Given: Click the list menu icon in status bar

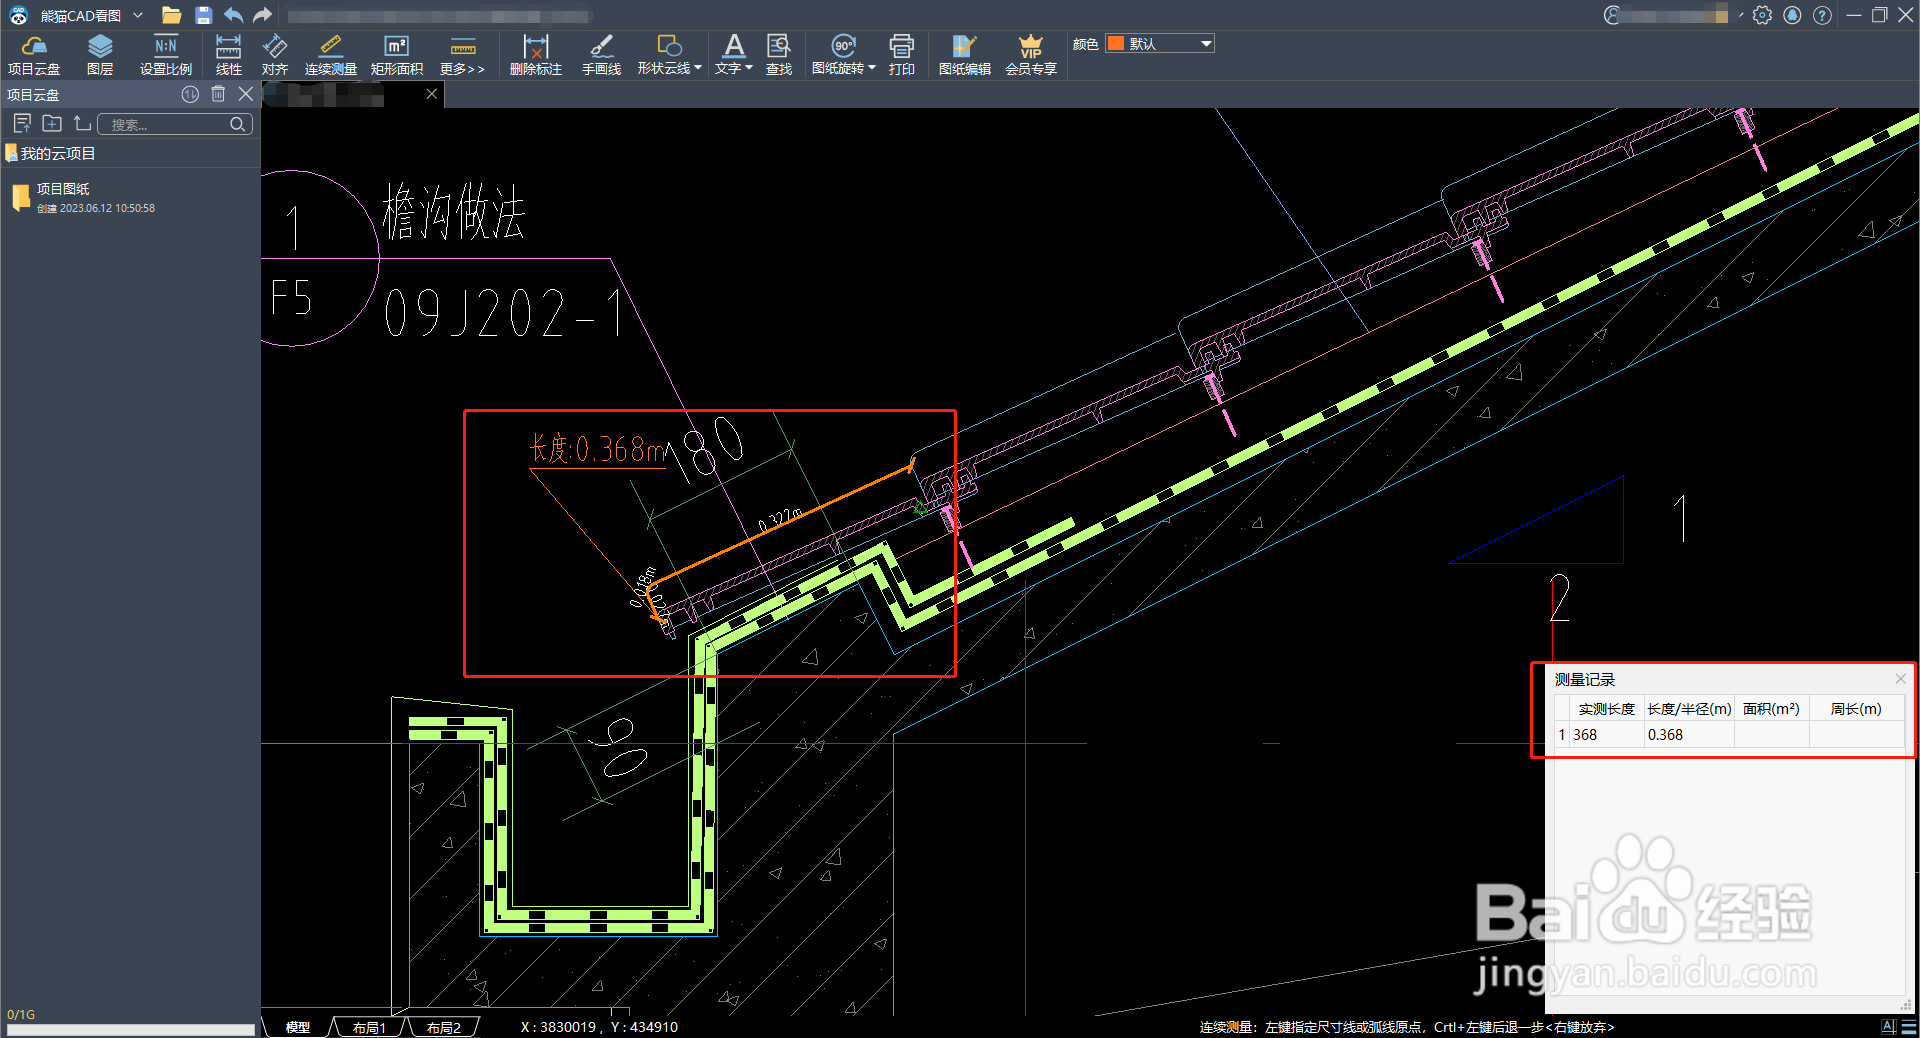Looking at the screenshot, I should point(1908,1027).
